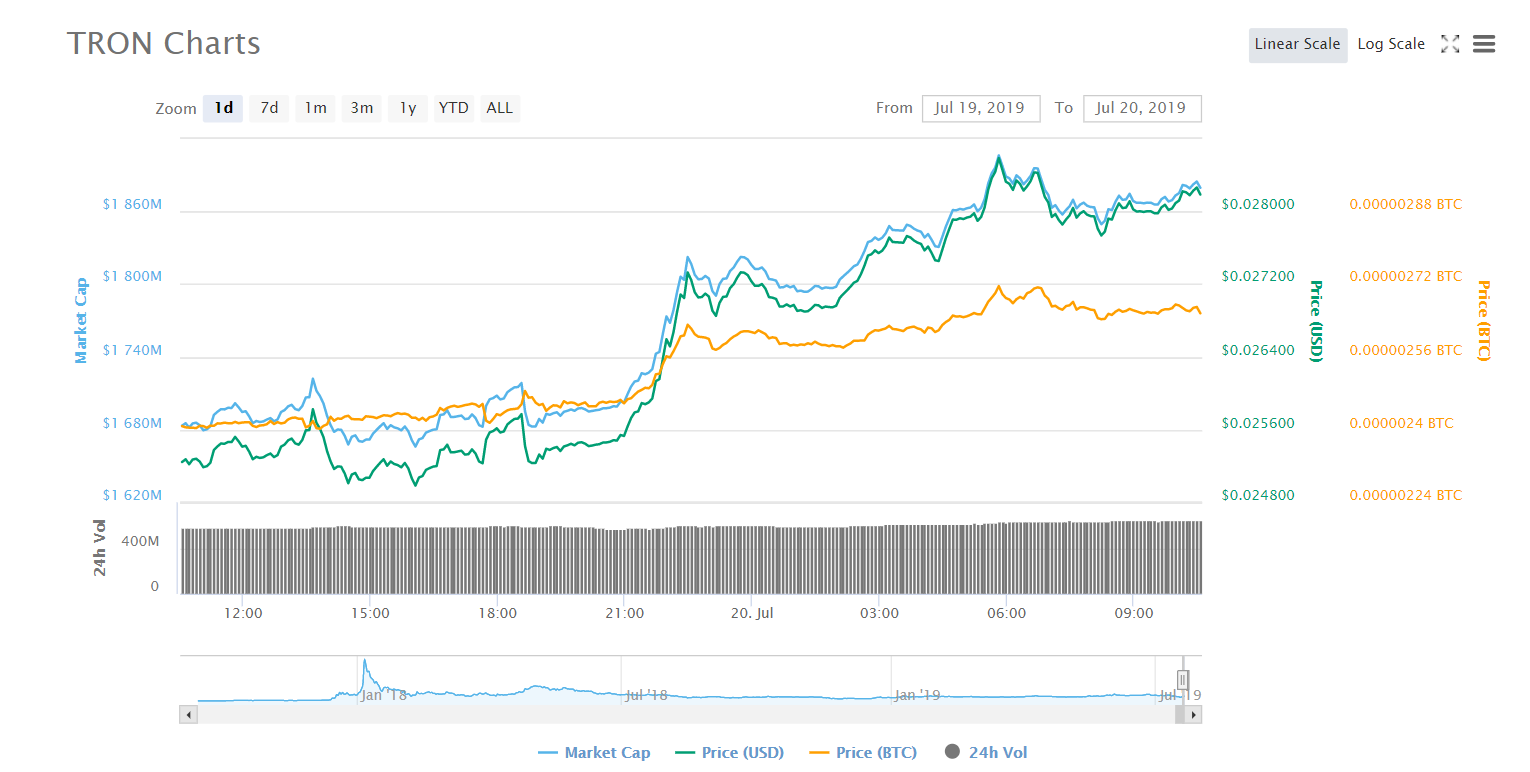Viewport: 1530px width, 772px height.
Task: Click the $1 620M market cap label
Action: tap(132, 496)
